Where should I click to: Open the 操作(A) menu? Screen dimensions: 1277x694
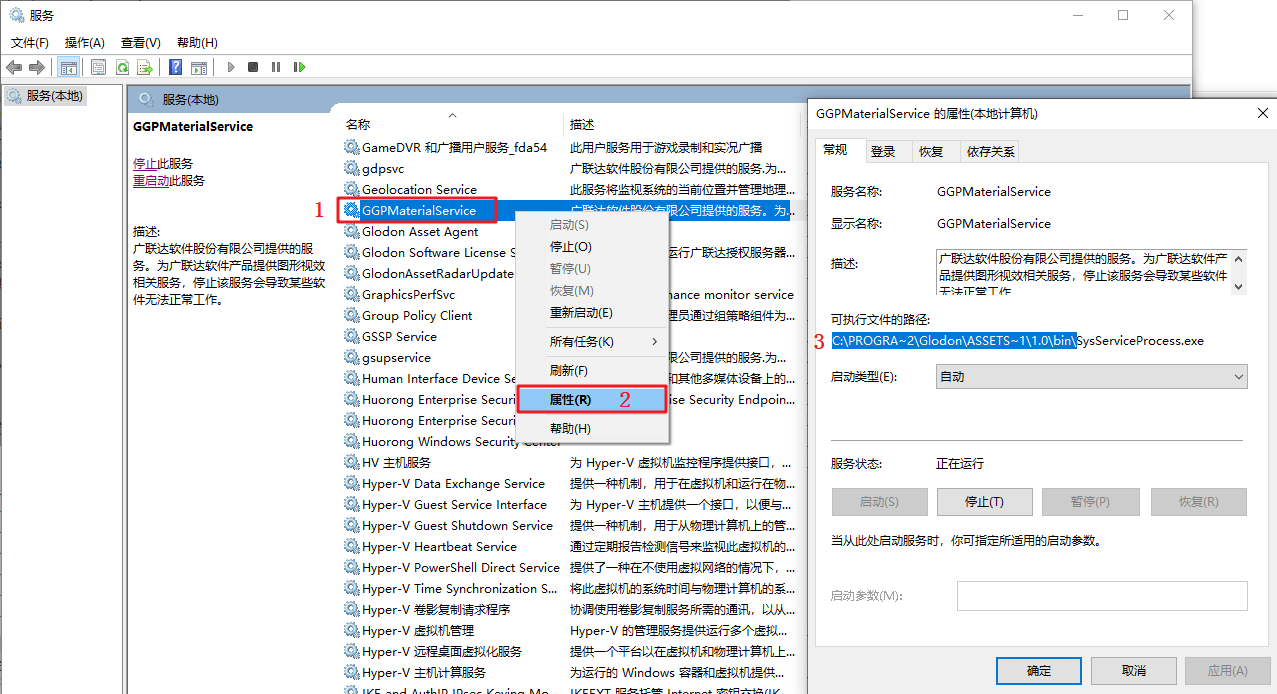click(x=84, y=43)
